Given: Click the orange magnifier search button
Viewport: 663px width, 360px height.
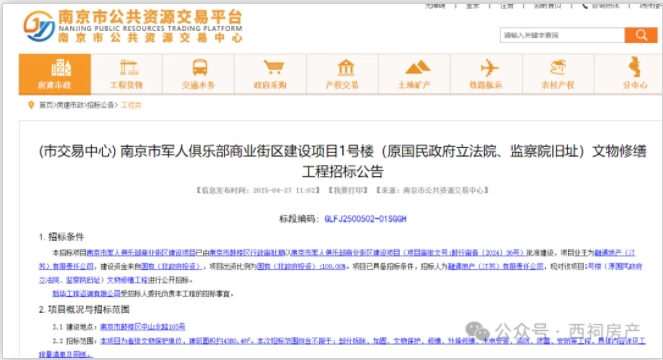Looking at the screenshot, I should [x=641, y=35].
